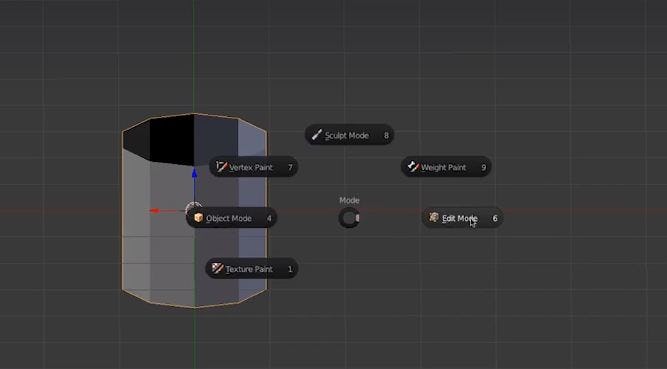Switch to Weight Paint mode
Viewport: 667px width, 369px height.
click(446, 167)
